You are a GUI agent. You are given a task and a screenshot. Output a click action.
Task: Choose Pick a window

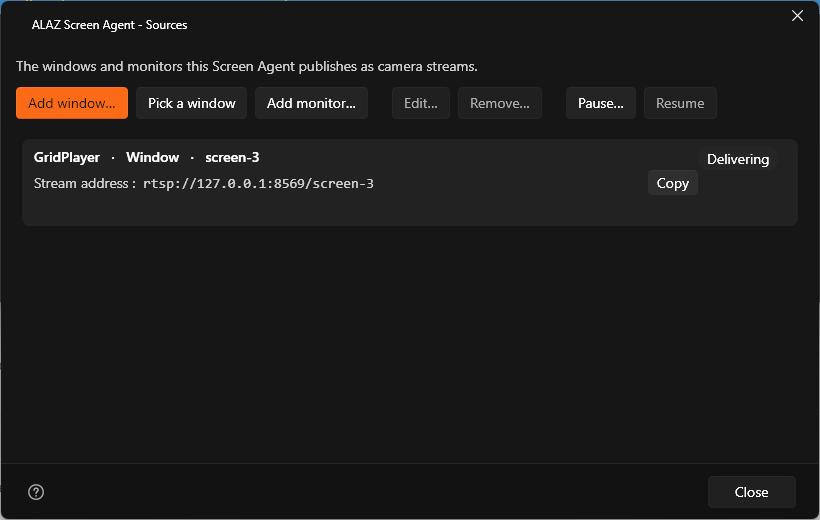[x=191, y=103]
